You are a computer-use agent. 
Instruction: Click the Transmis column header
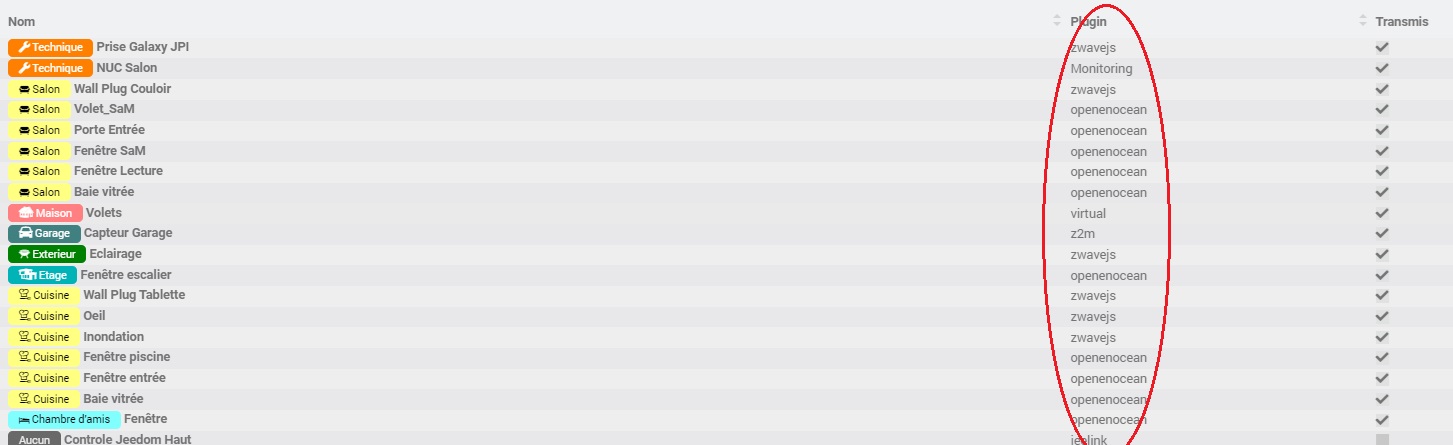[1402, 21]
